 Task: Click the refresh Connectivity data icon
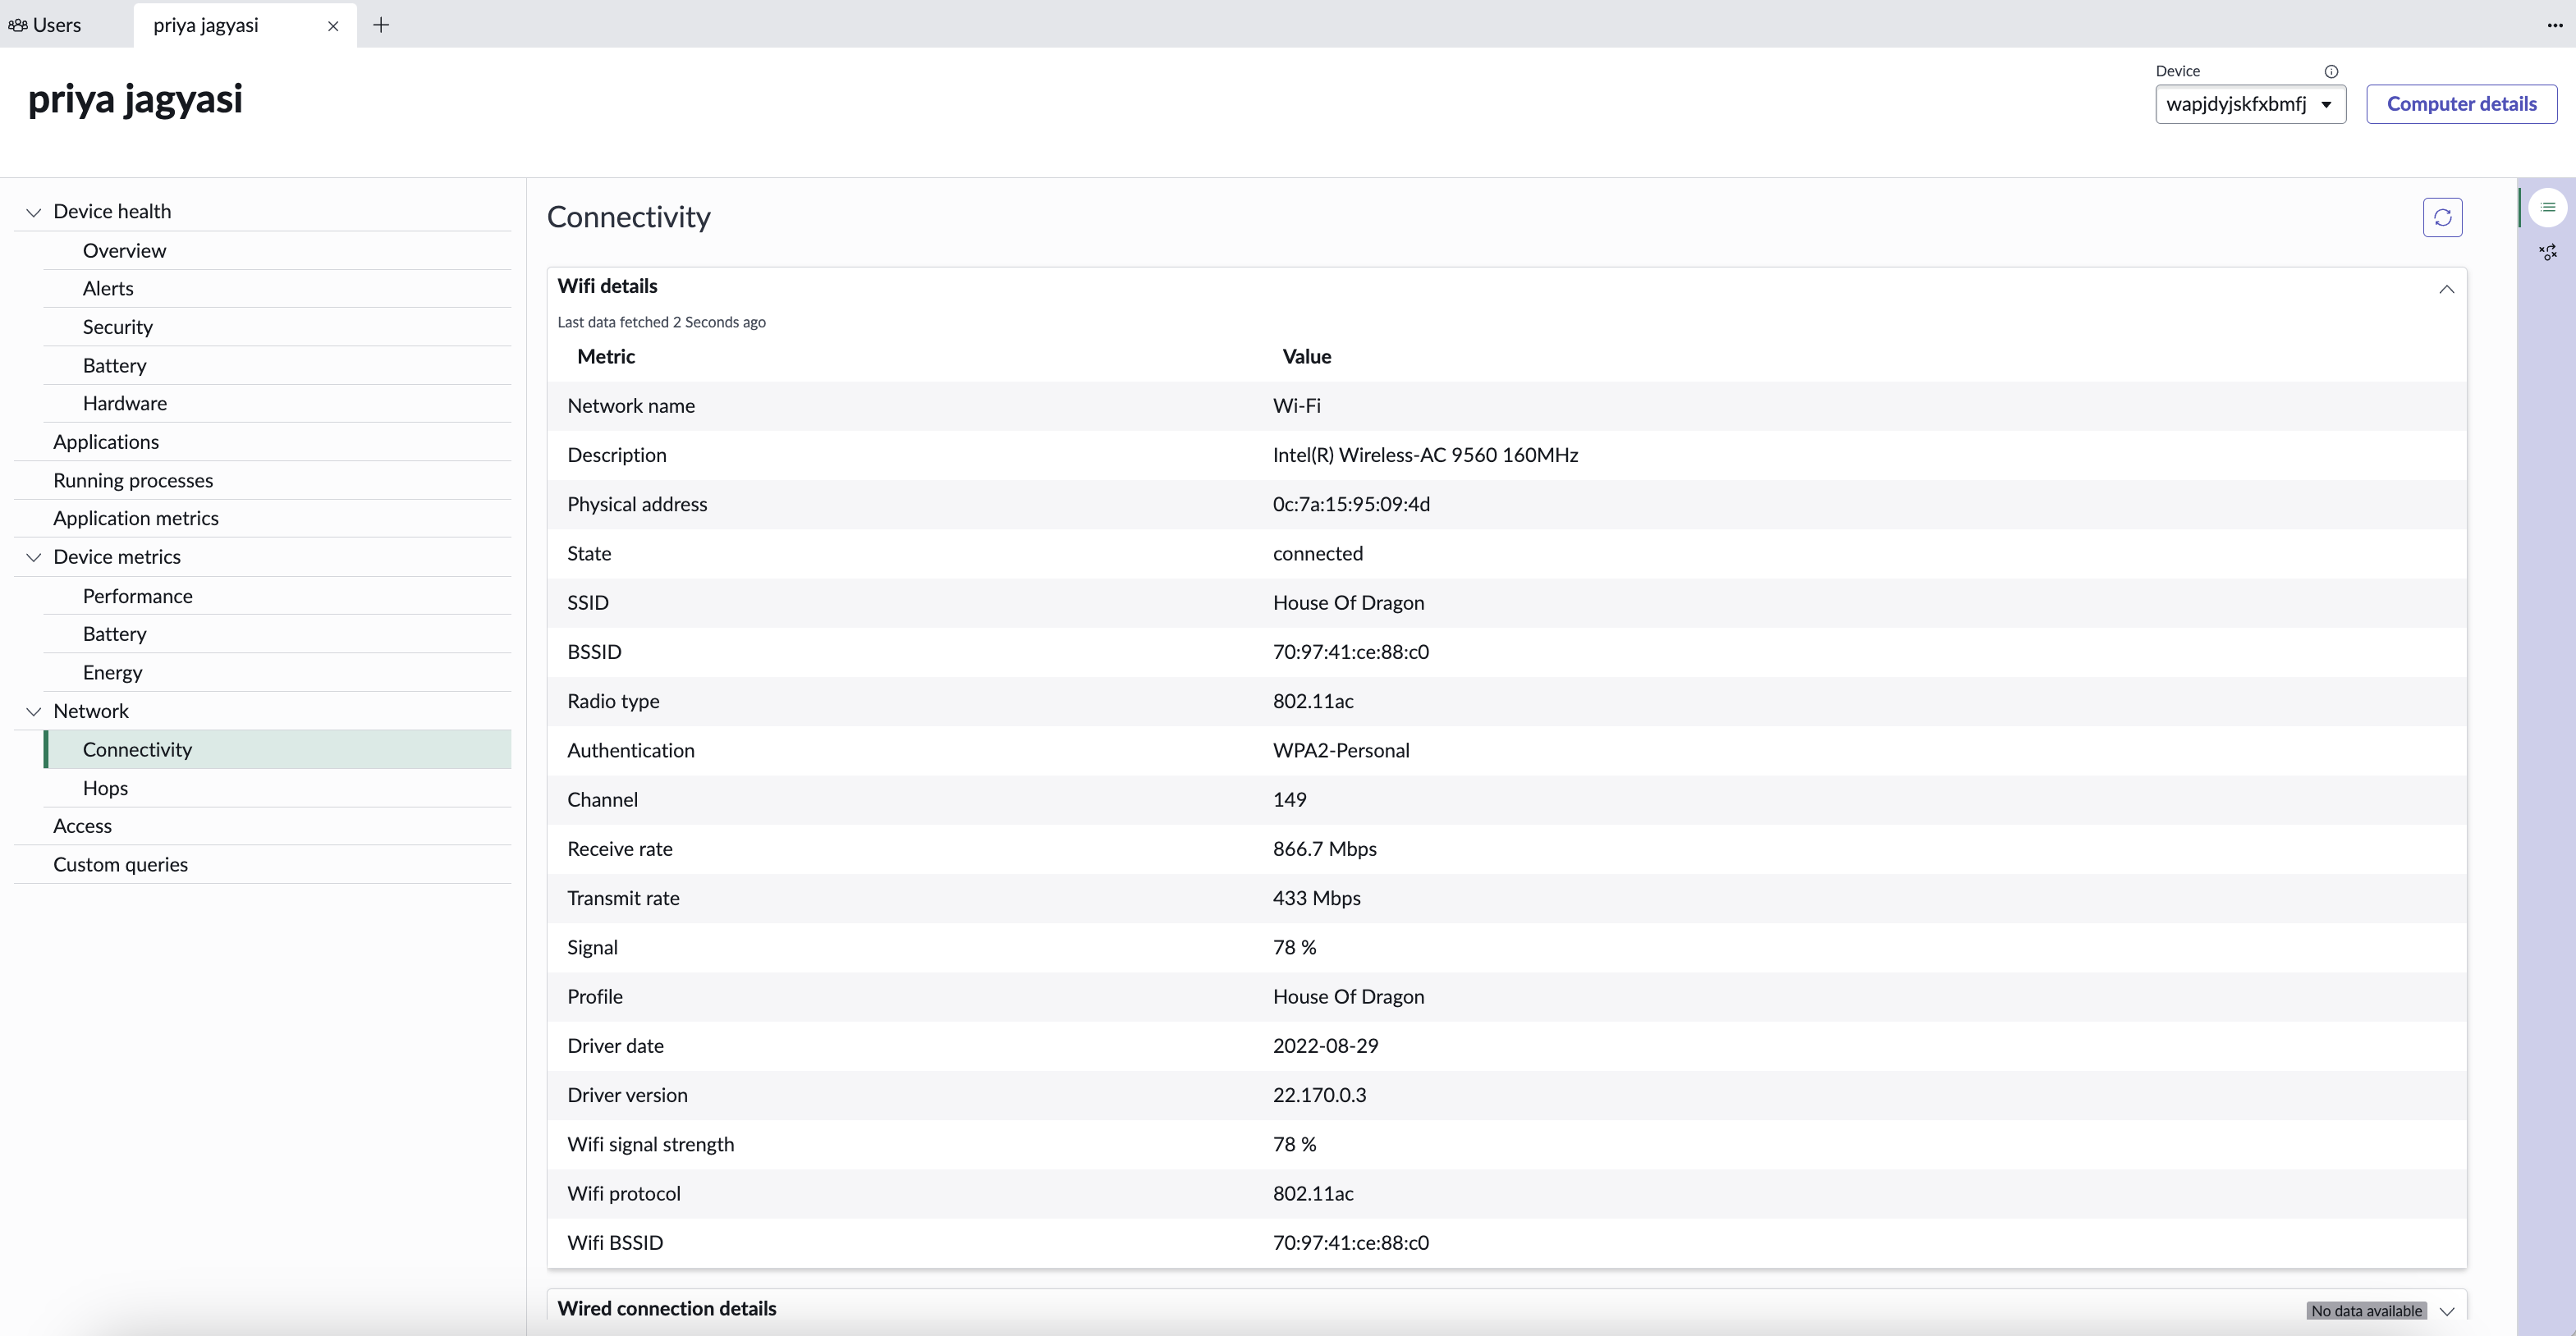point(2442,217)
